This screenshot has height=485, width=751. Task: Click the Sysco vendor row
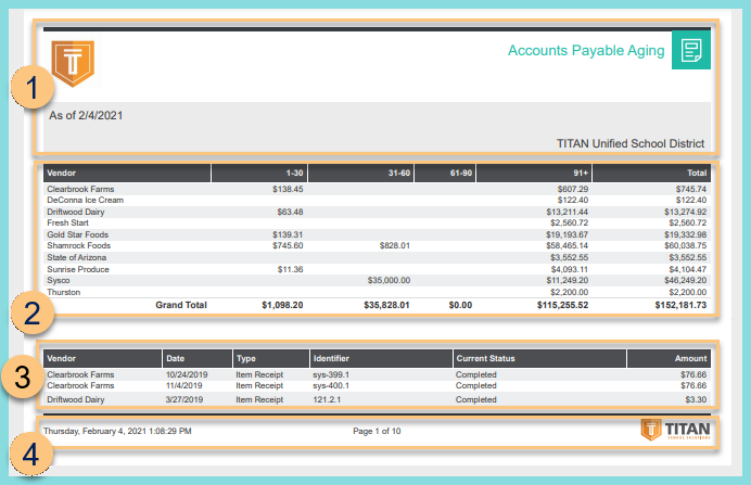377,281
